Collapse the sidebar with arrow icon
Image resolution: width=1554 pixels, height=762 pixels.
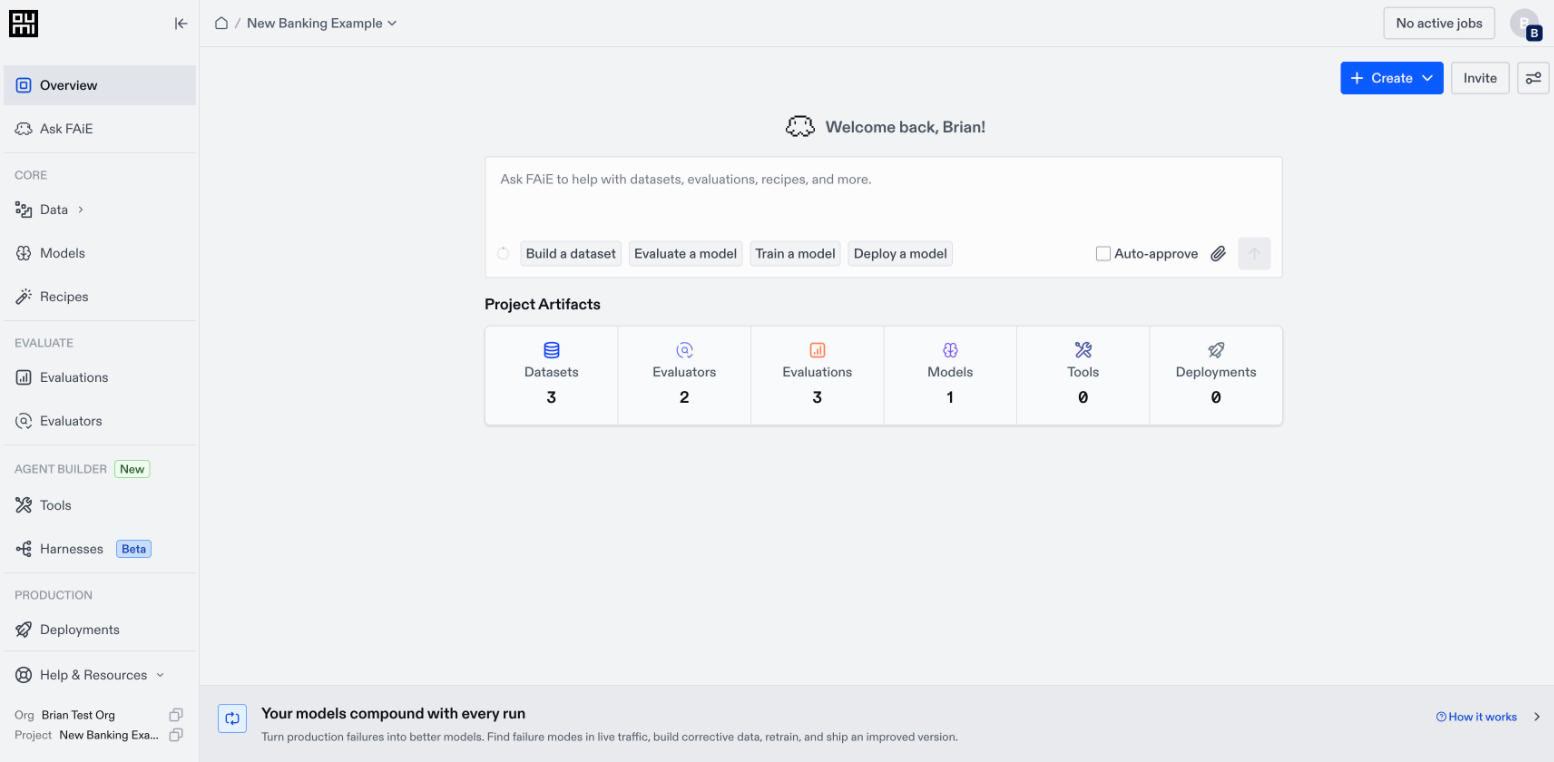point(180,23)
